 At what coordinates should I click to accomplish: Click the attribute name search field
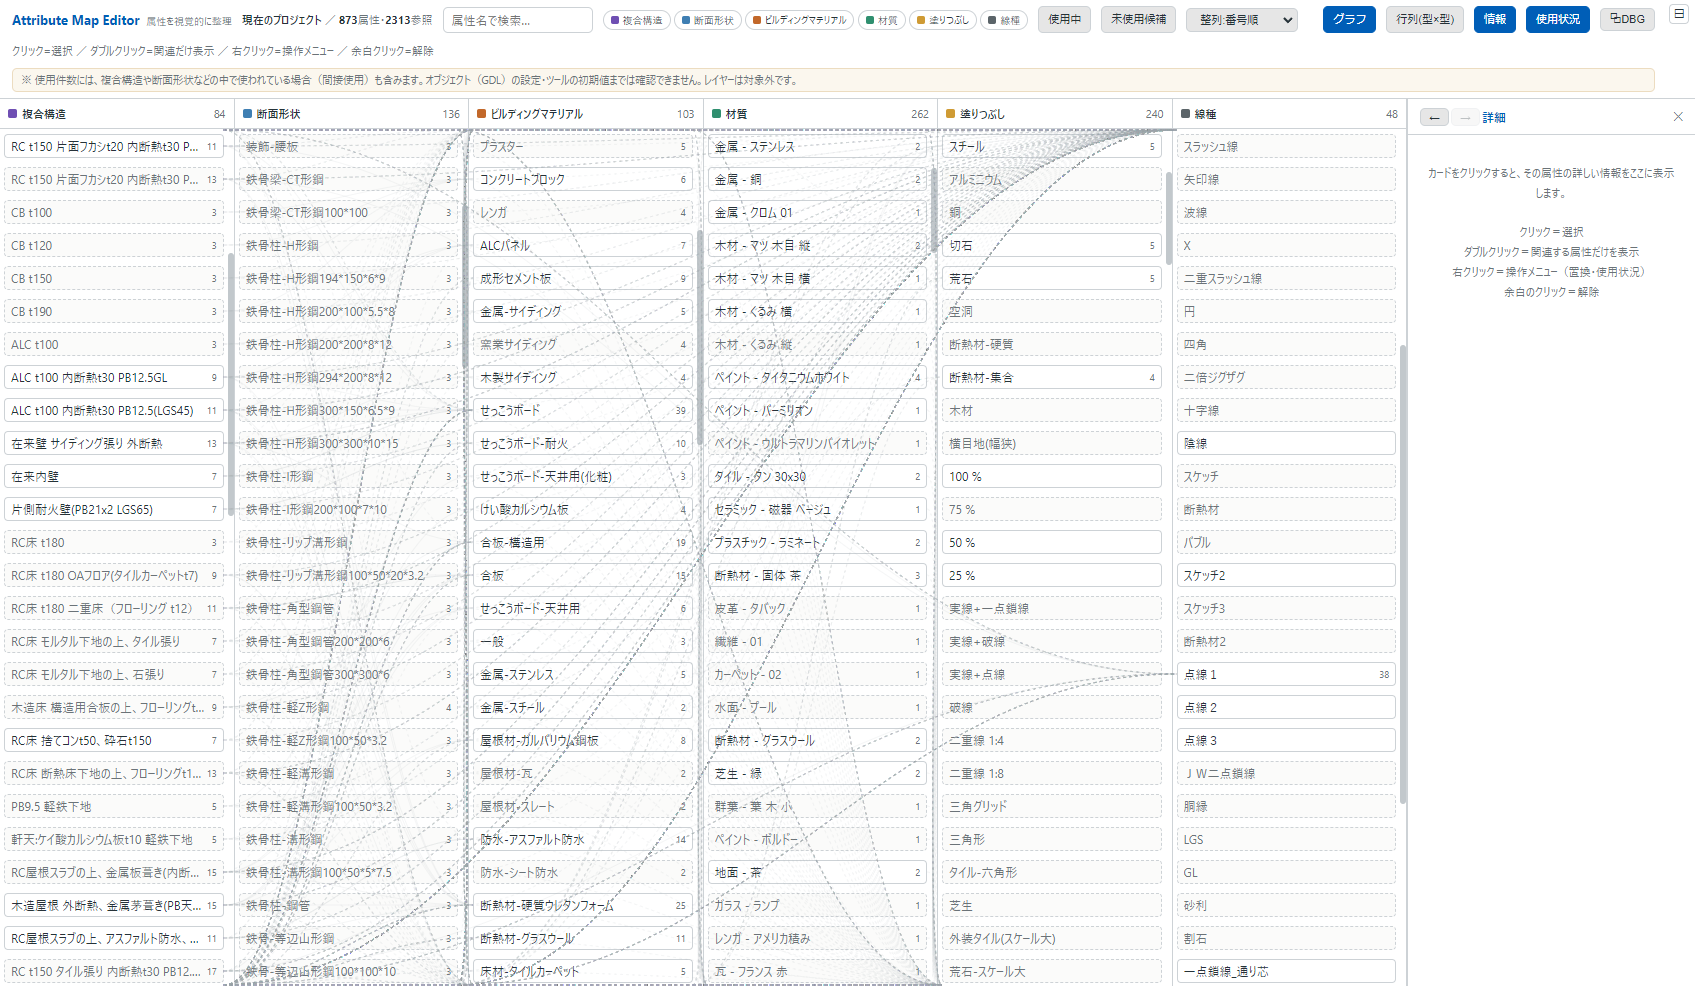tap(518, 20)
